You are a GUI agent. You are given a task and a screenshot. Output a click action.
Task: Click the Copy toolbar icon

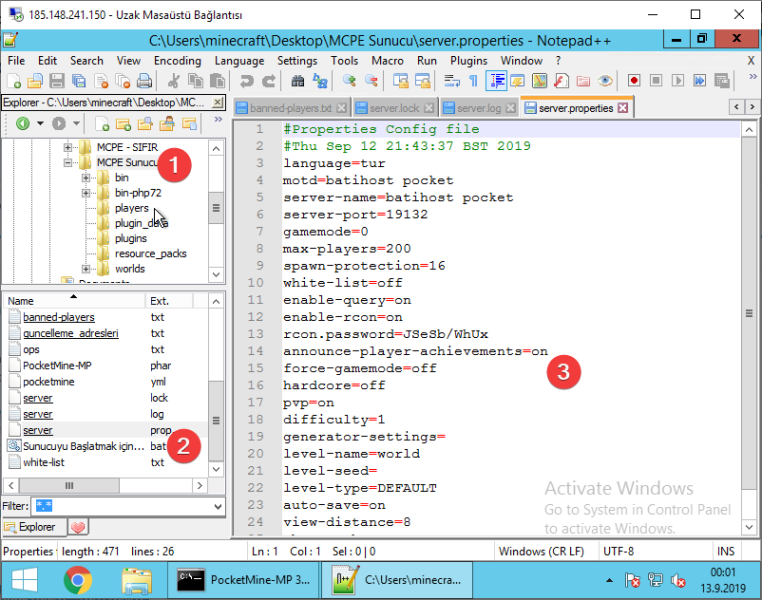[195, 81]
